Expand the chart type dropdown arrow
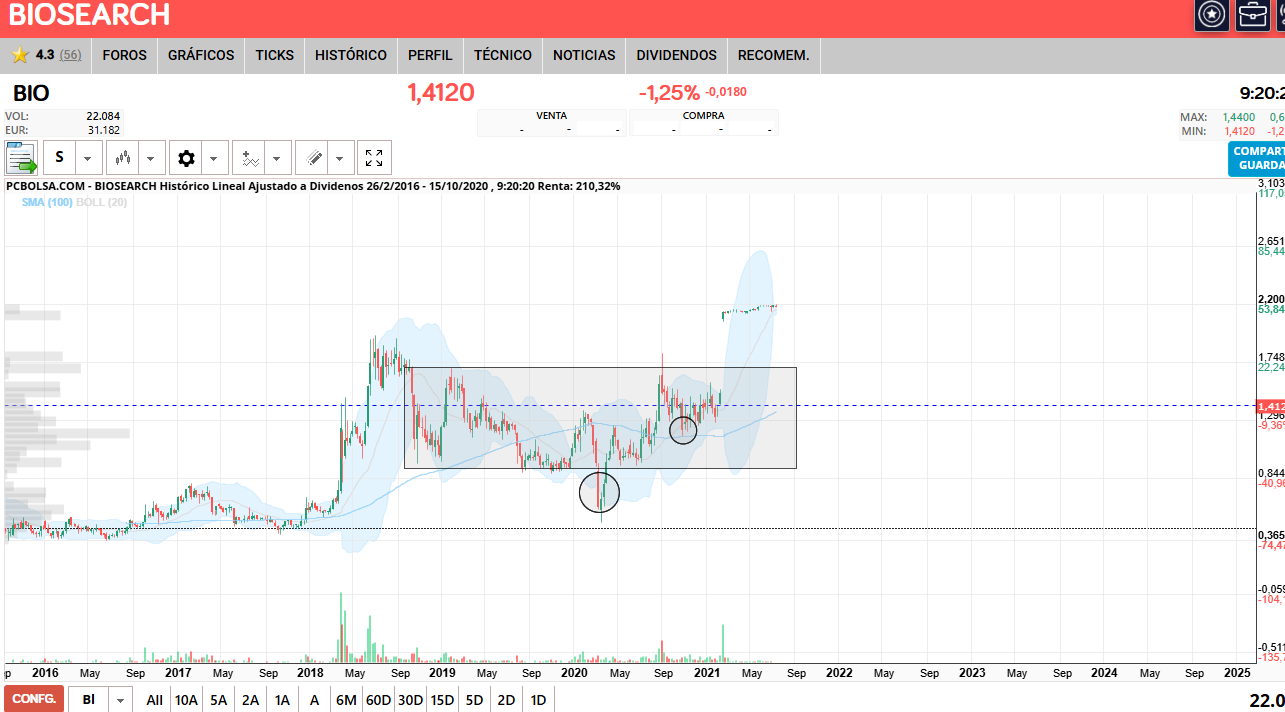 pyautogui.click(x=152, y=158)
